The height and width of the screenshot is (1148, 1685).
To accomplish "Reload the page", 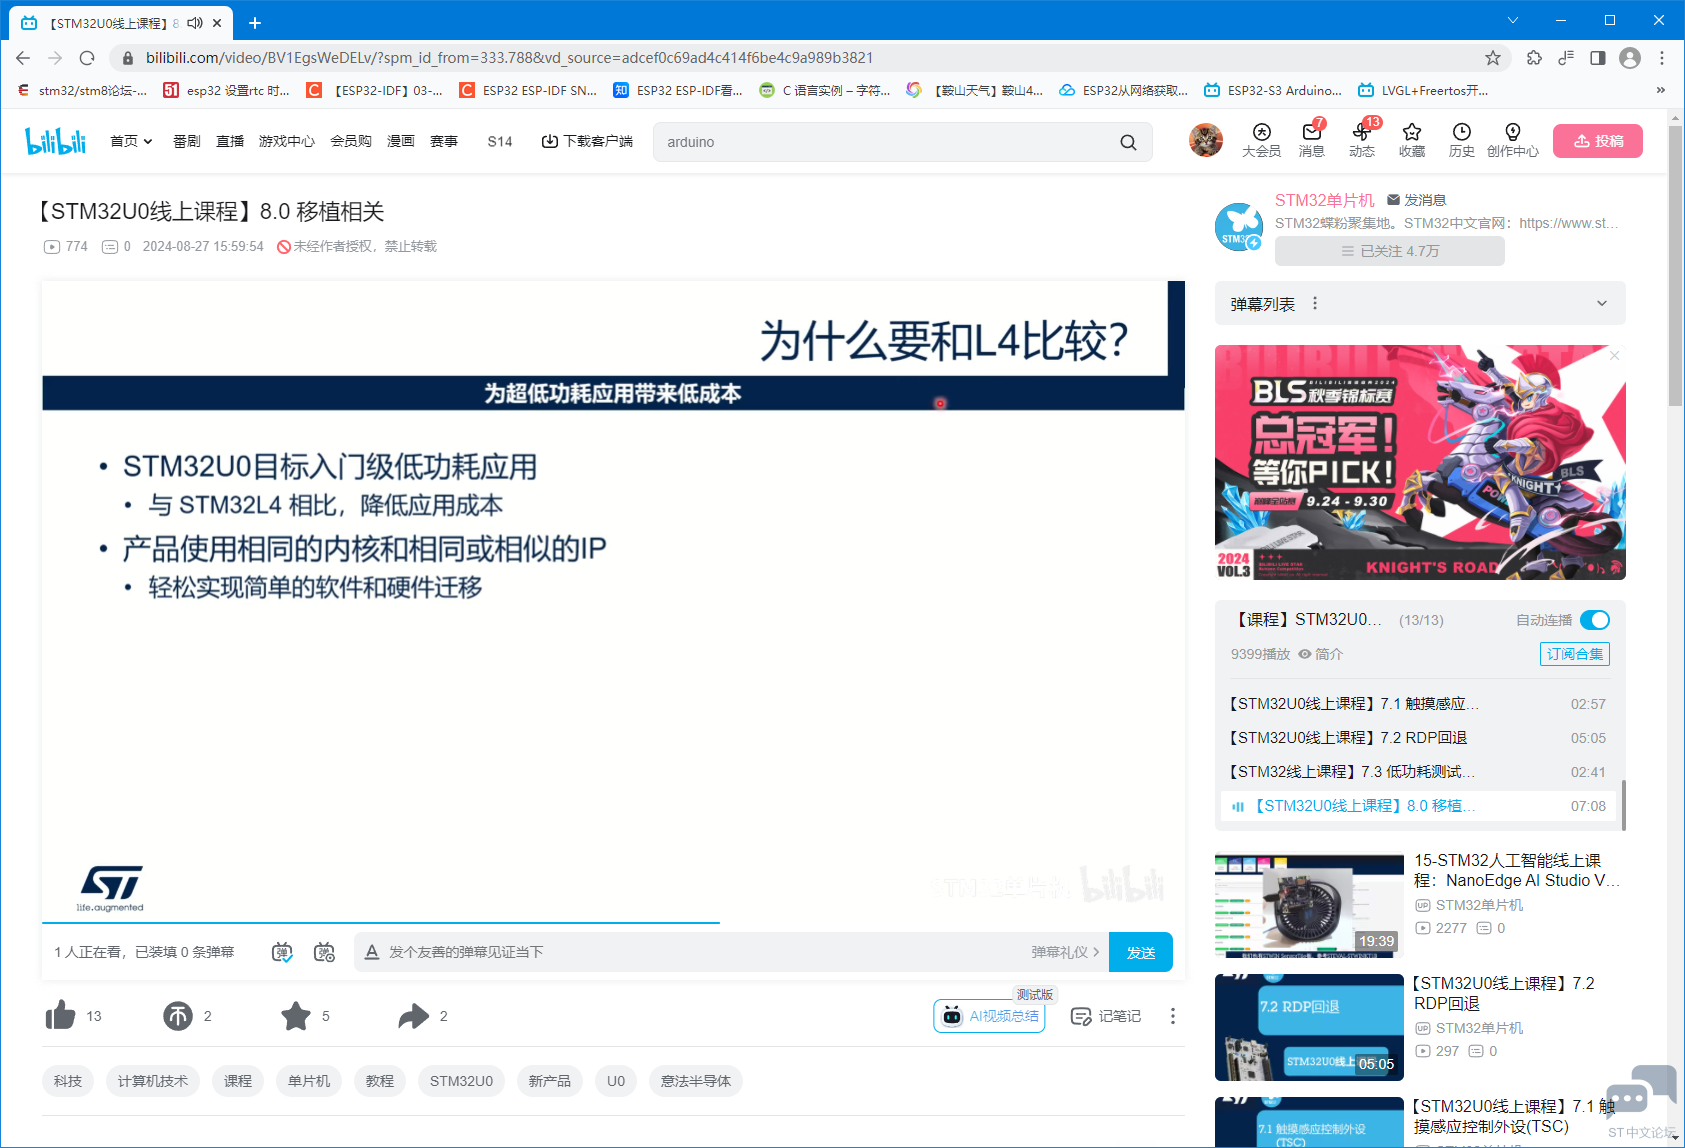I will coord(87,58).
